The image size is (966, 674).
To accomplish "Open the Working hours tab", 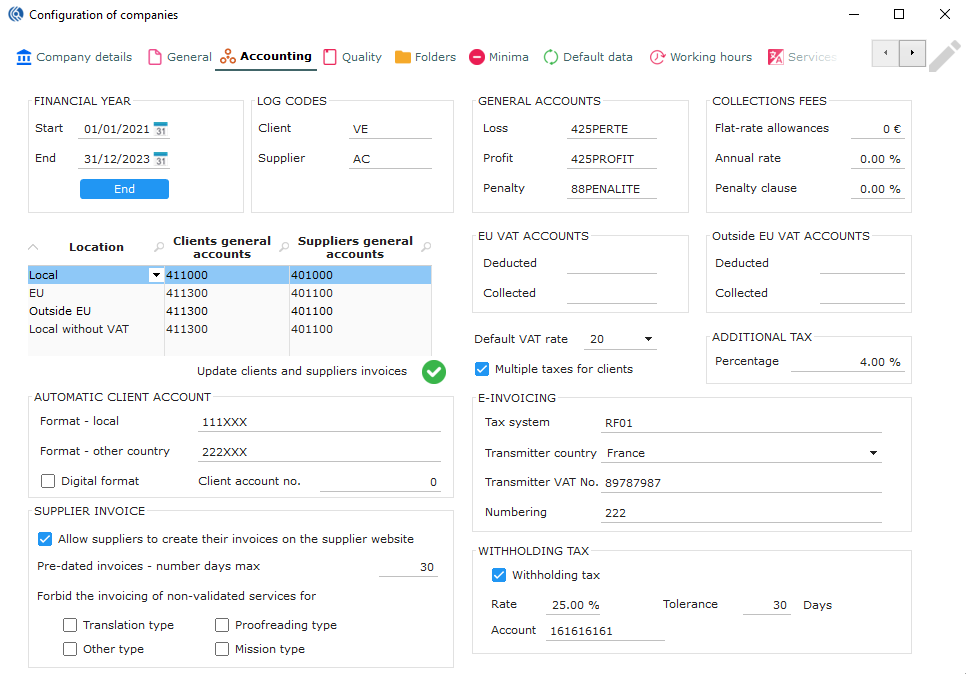I will click(700, 57).
